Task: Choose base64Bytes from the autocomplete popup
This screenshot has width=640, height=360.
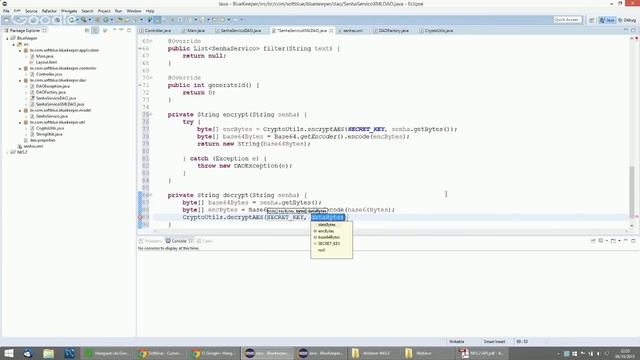Action: [x=331, y=237]
